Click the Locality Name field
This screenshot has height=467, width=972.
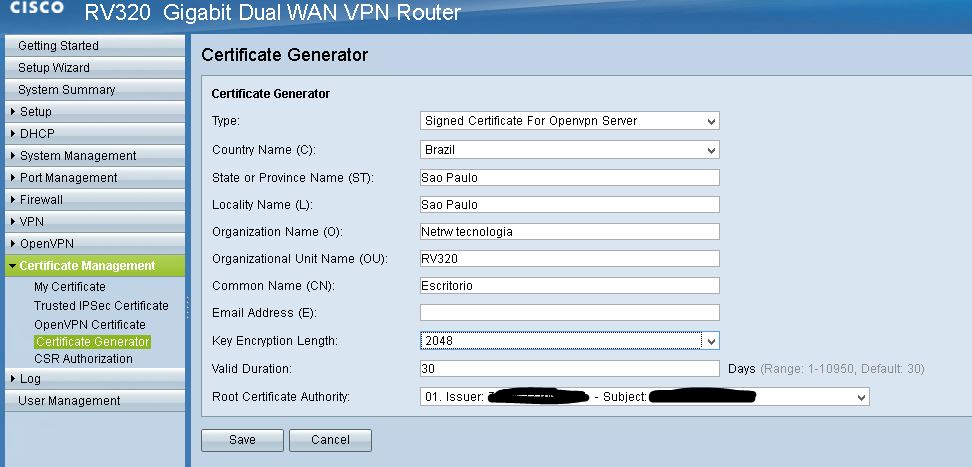tap(569, 205)
